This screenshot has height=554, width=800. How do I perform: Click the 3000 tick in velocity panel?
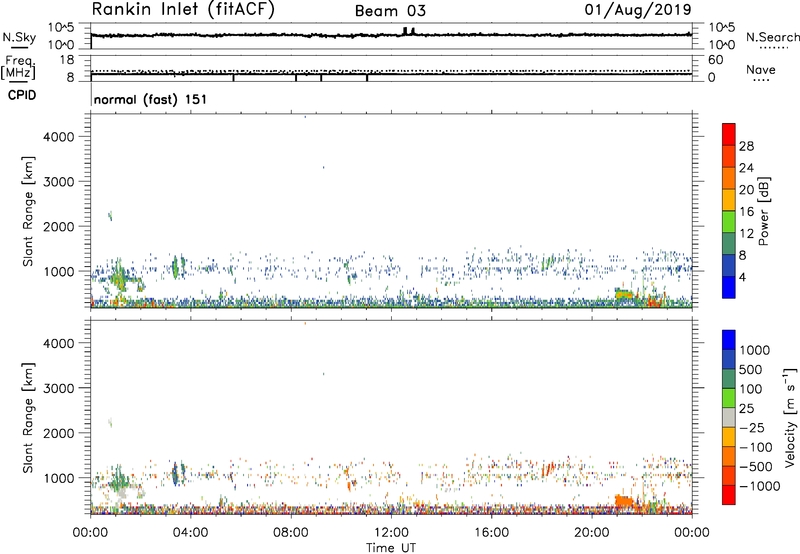59,388
